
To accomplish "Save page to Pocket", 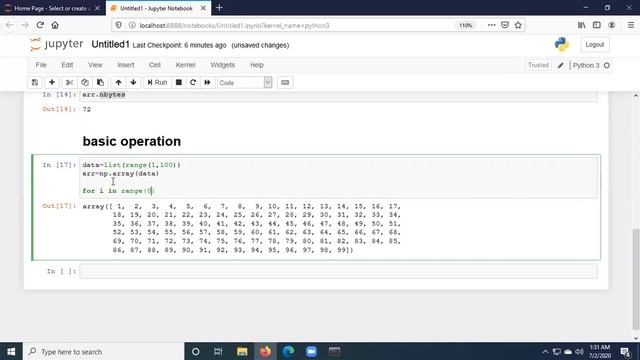I will pos(505,25).
